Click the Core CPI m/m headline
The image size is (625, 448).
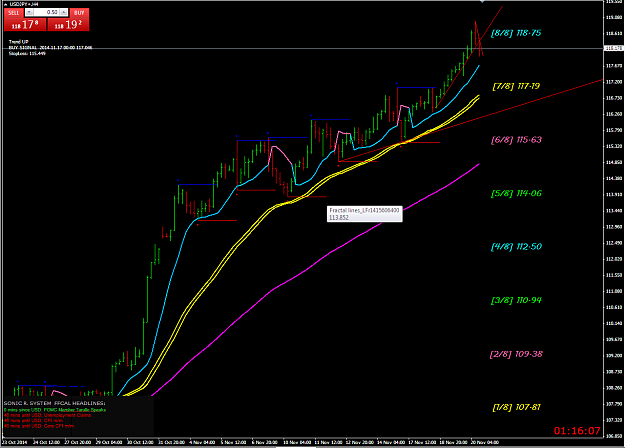[39, 426]
